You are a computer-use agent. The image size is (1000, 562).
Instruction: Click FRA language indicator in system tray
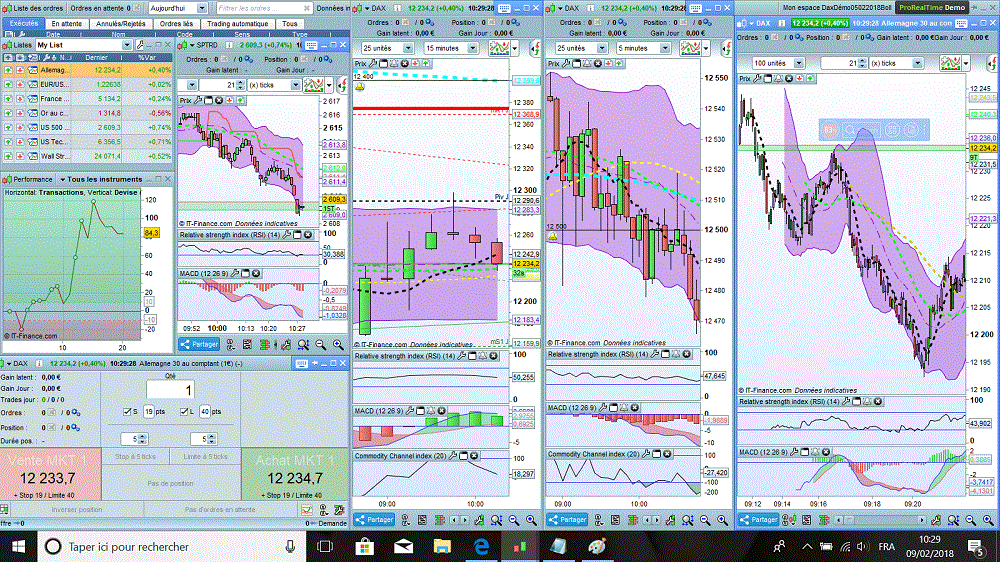tap(886, 547)
